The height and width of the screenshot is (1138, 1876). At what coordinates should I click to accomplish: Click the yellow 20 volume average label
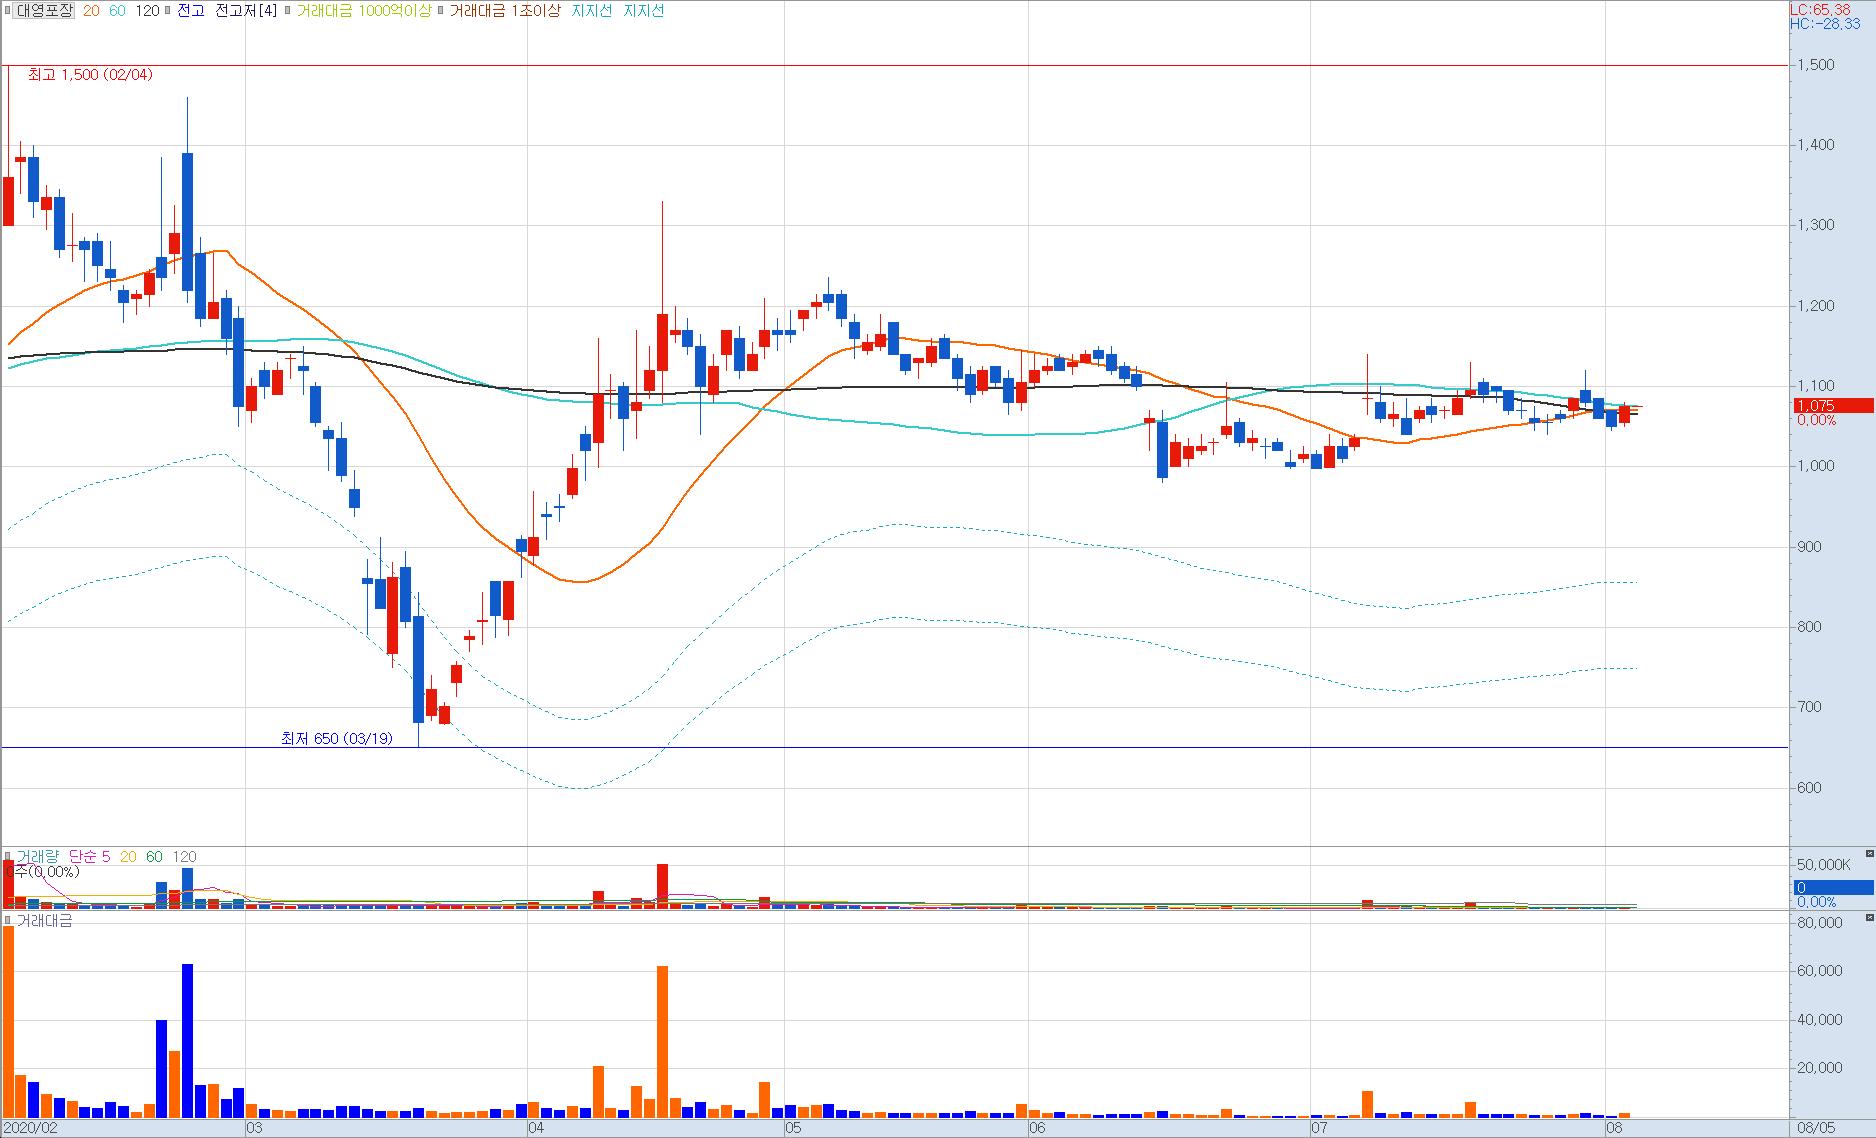pyautogui.click(x=128, y=857)
